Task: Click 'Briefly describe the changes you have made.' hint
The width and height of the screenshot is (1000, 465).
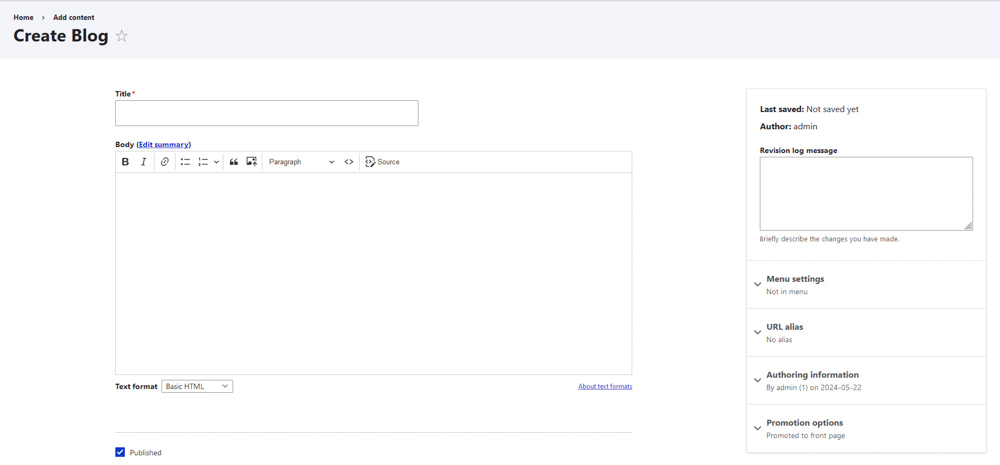Action: point(829,239)
